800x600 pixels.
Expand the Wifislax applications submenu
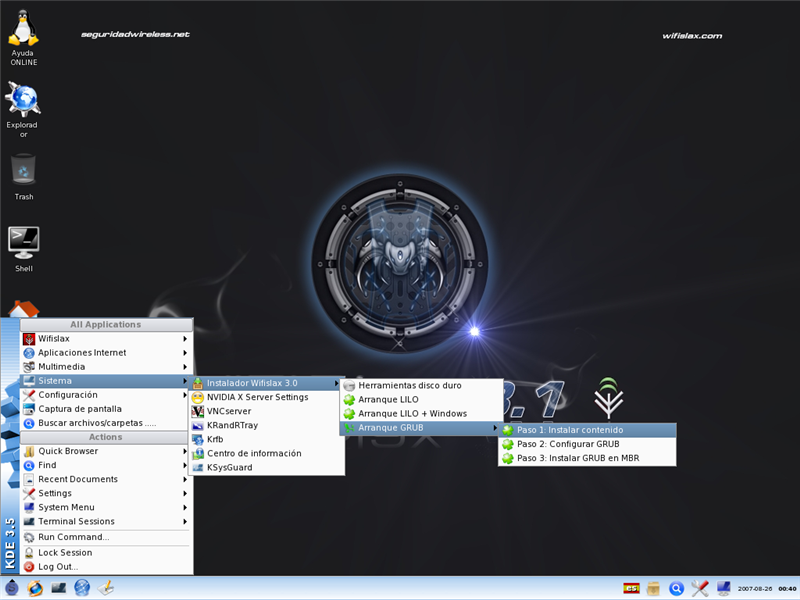tap(105, 339)
